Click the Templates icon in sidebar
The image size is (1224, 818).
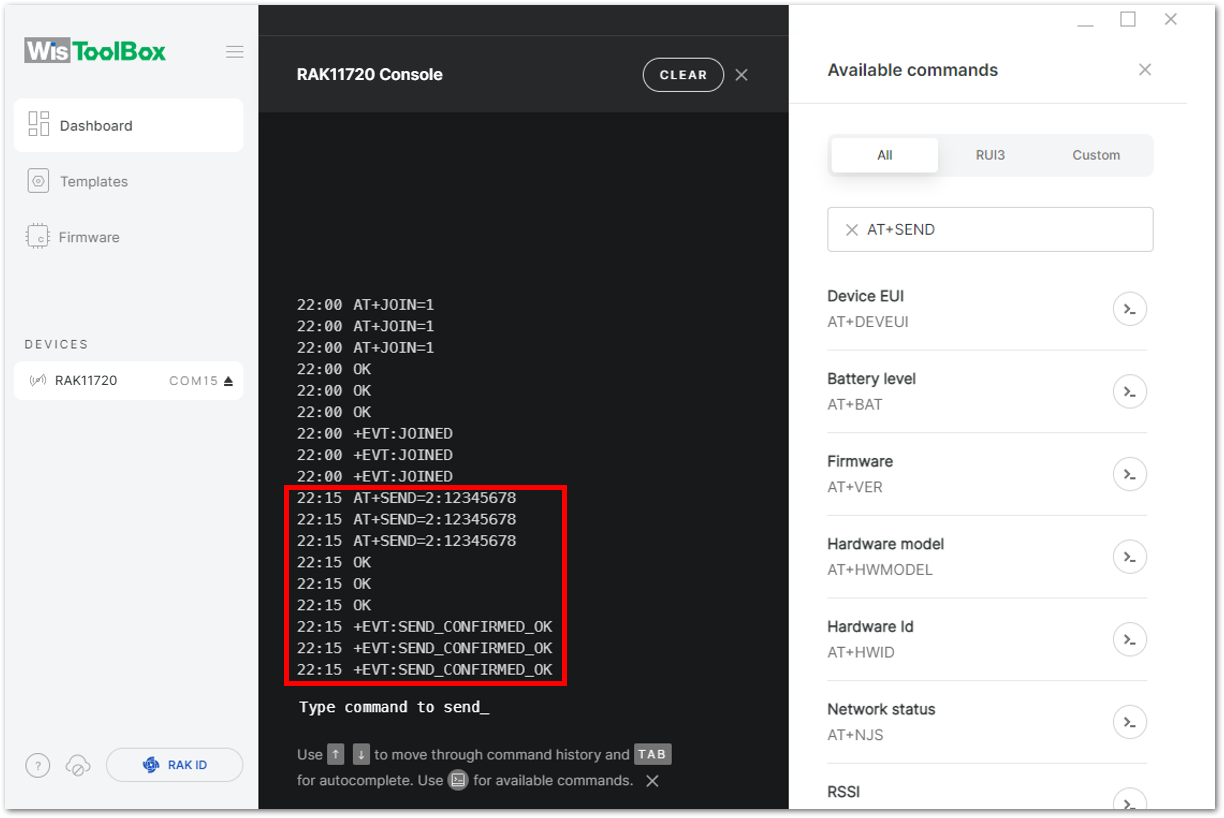coord(38,181)
